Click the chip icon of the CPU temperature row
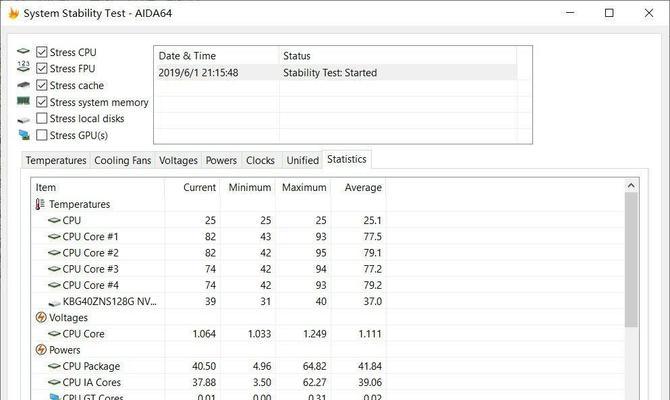670x400 pixels. pos(54,221)
